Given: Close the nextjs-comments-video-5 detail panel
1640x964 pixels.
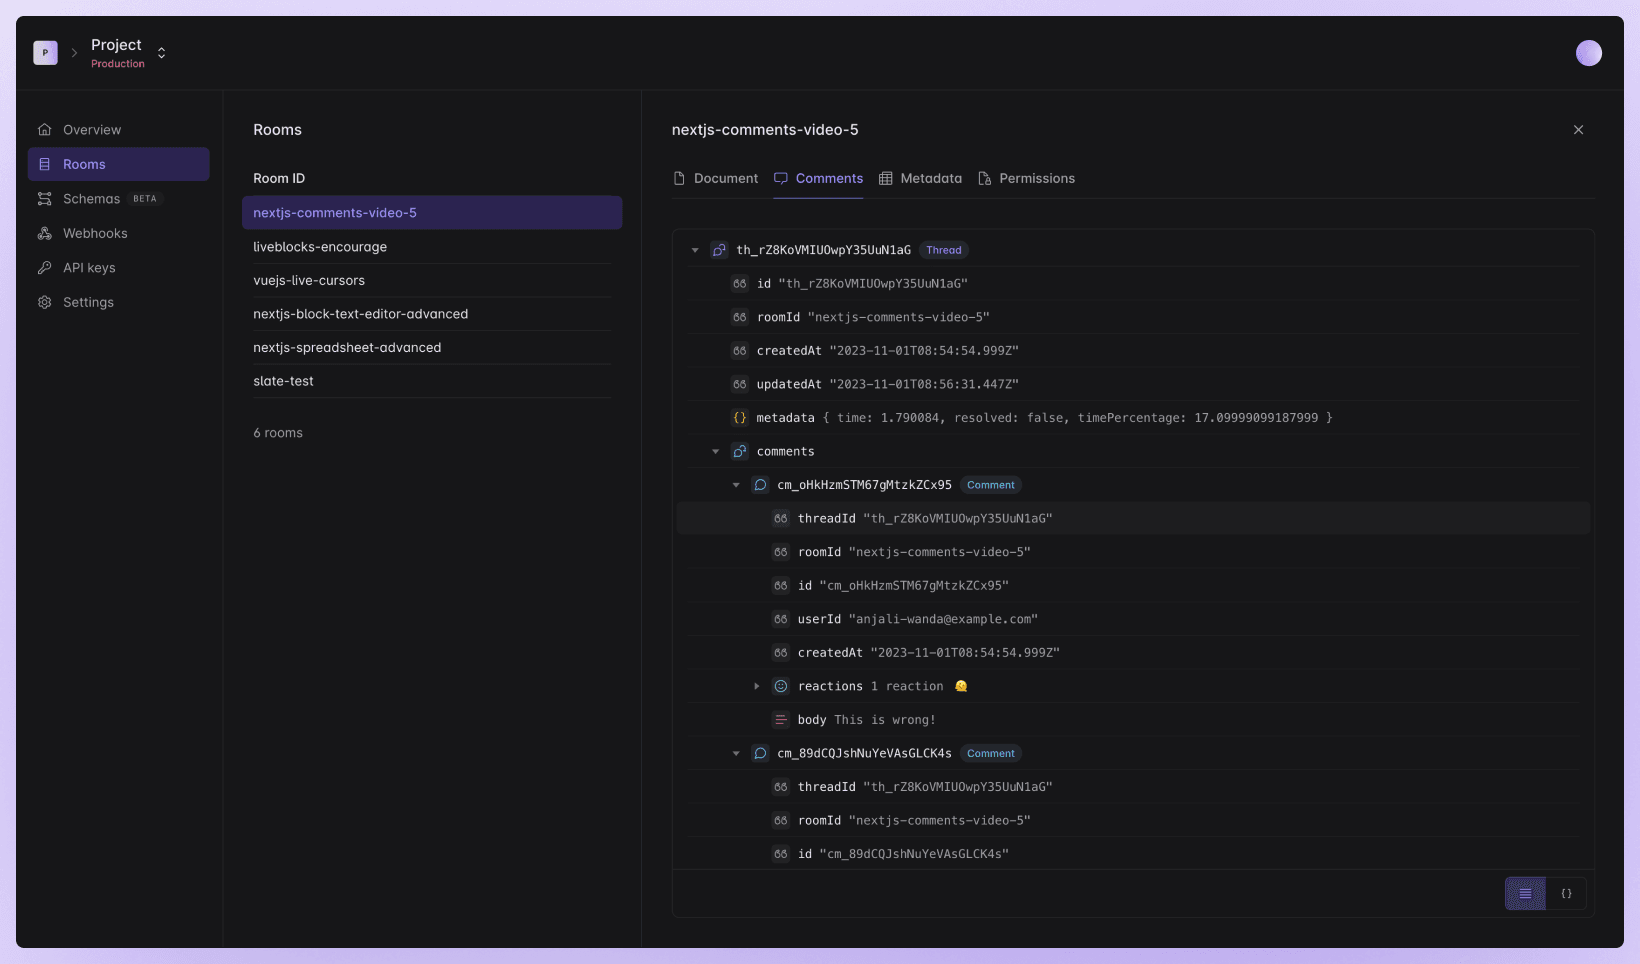Looking at the screenshot, I should (1578, 129).
